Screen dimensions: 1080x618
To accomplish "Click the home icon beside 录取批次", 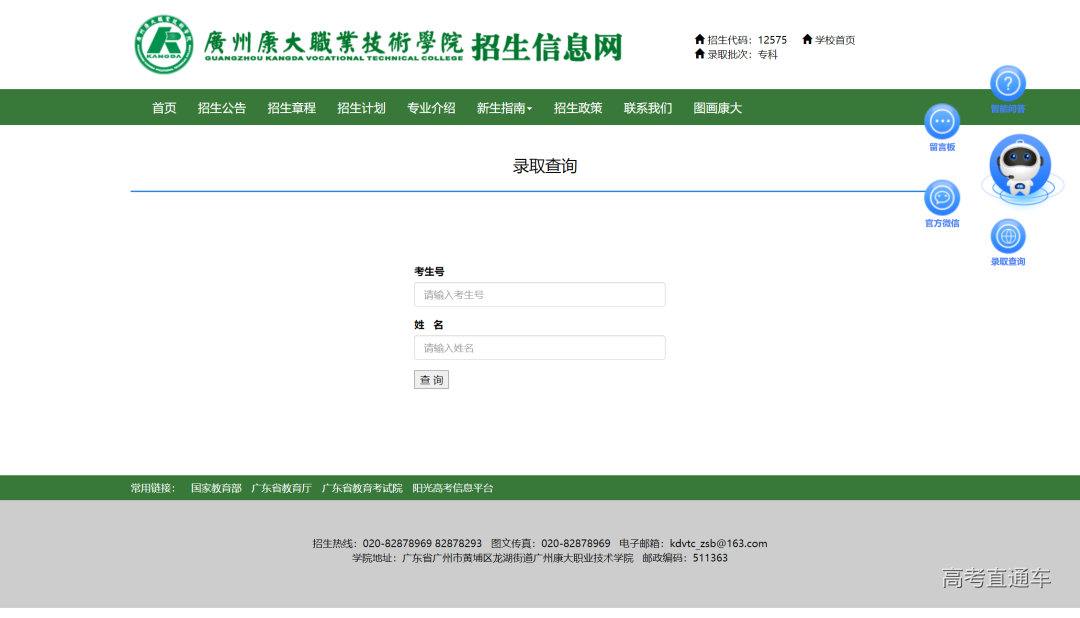I will [699, 54].
